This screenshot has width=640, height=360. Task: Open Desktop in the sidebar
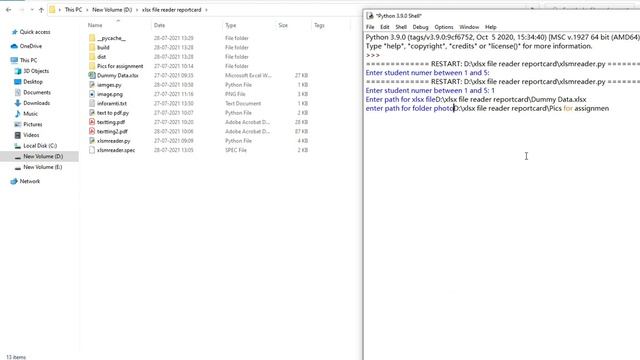29,82
